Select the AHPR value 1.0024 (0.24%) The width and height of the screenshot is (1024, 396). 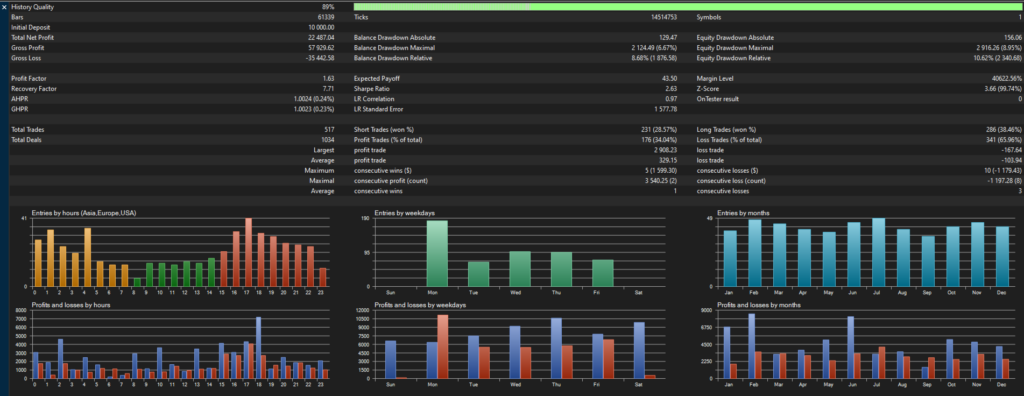(314, 99)
